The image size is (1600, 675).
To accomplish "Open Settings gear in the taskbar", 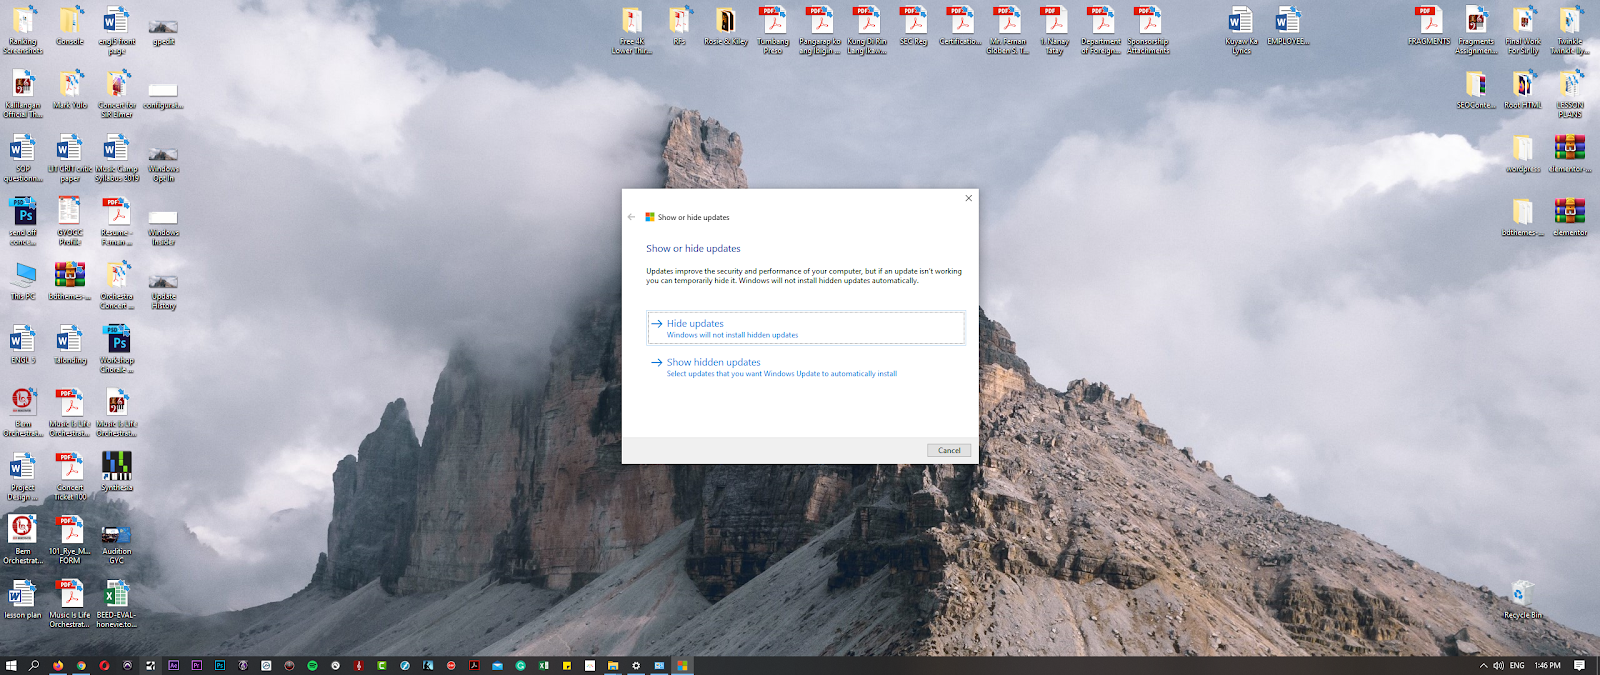I will coord(636,665).
